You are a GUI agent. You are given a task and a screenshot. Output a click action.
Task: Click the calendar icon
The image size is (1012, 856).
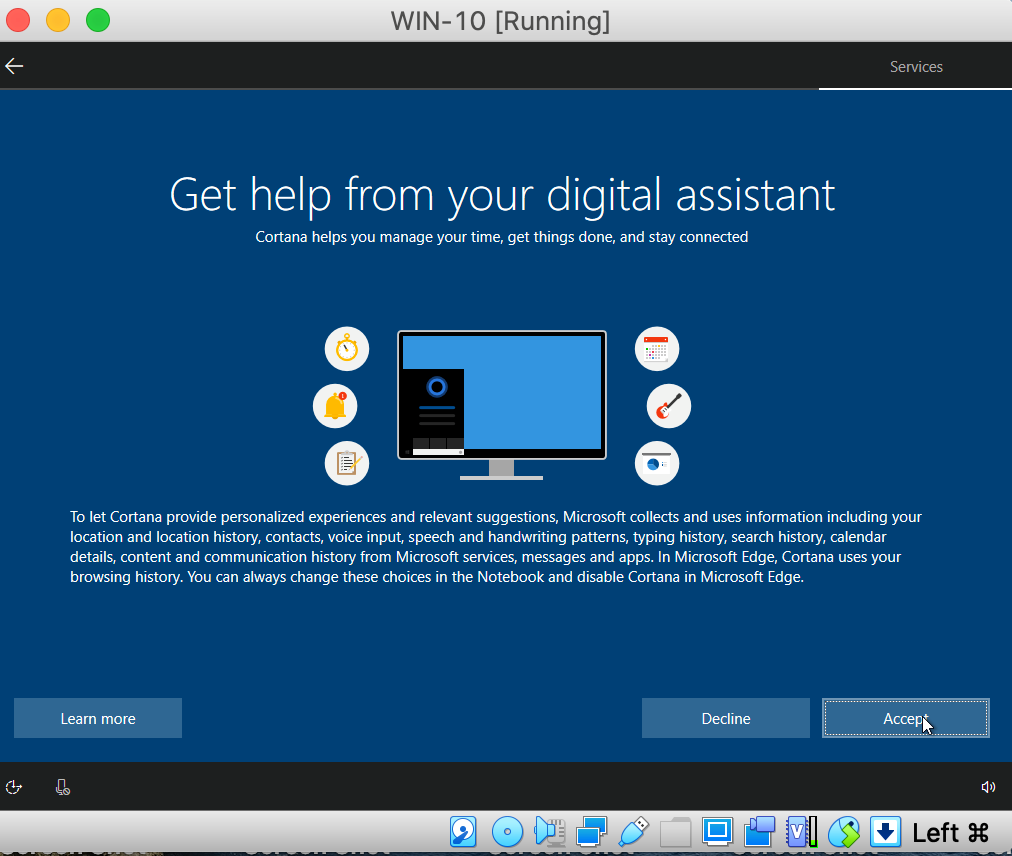[656, 349]
